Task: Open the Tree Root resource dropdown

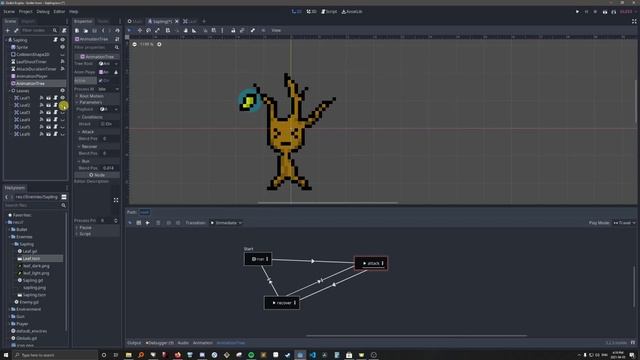Action: point(116,64)
